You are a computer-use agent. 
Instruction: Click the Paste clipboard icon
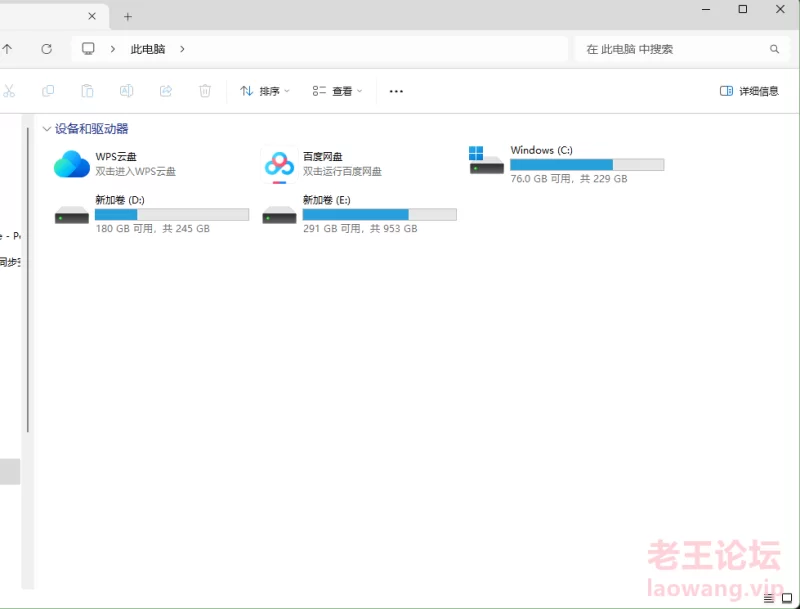(87, 91)
